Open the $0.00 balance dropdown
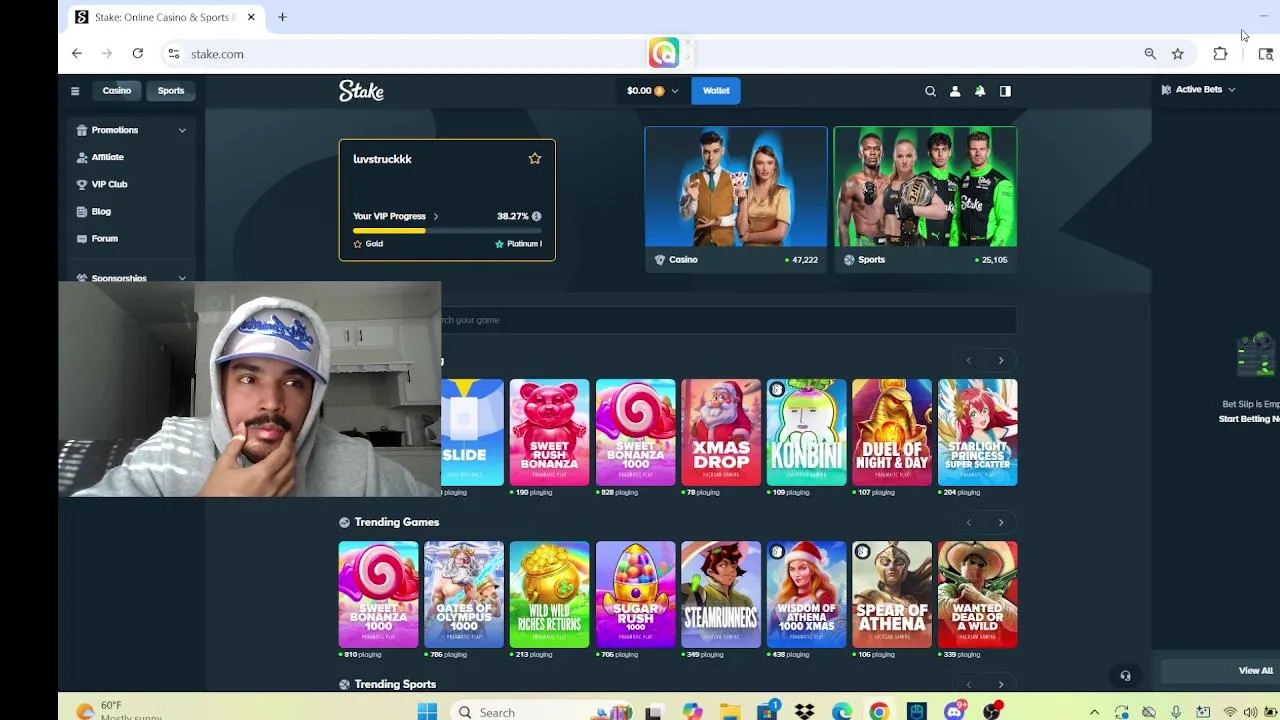This screenshot has height=720, width=1280. (652, 91)
